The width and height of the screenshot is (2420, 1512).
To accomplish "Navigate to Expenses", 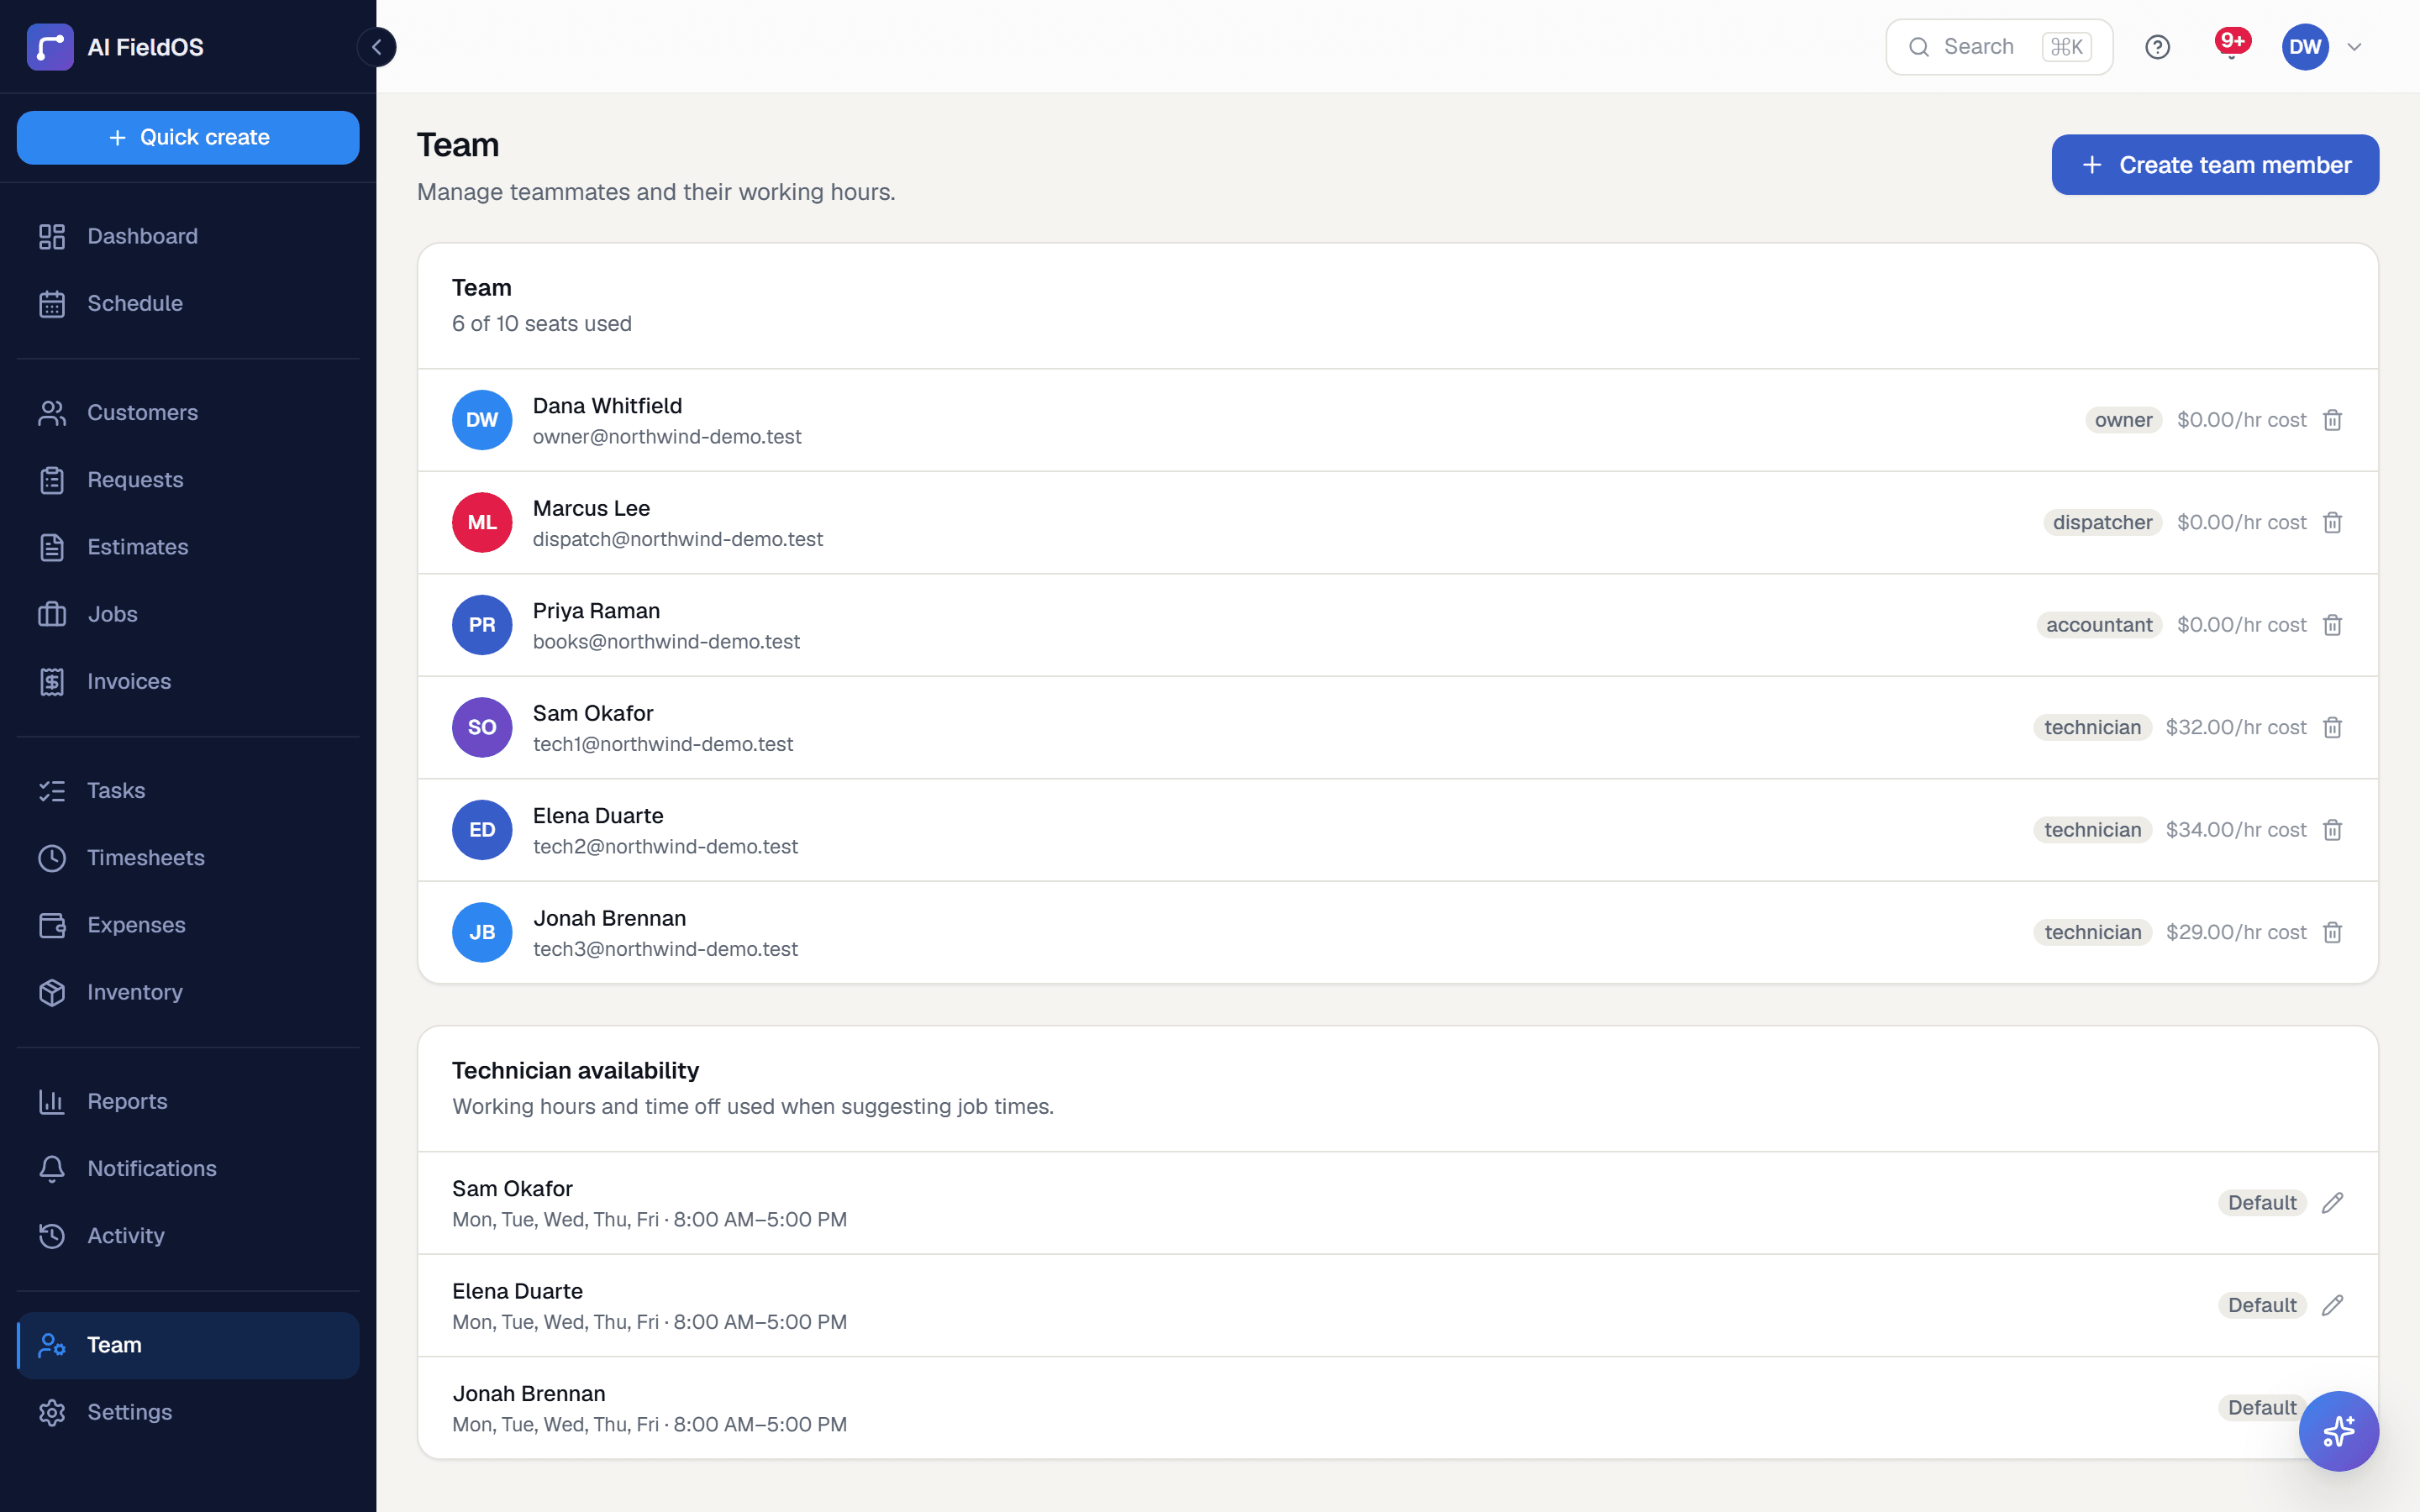I will click(x=188, y=925).
